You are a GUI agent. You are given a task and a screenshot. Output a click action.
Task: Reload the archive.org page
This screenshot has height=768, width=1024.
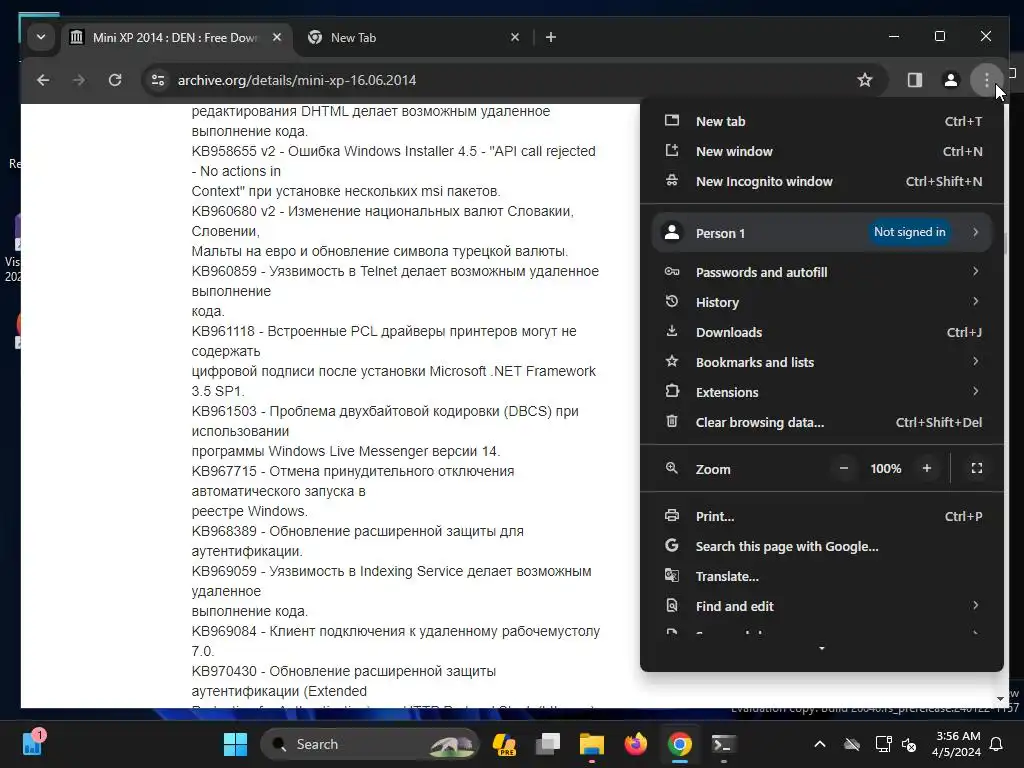click(115, 80)
